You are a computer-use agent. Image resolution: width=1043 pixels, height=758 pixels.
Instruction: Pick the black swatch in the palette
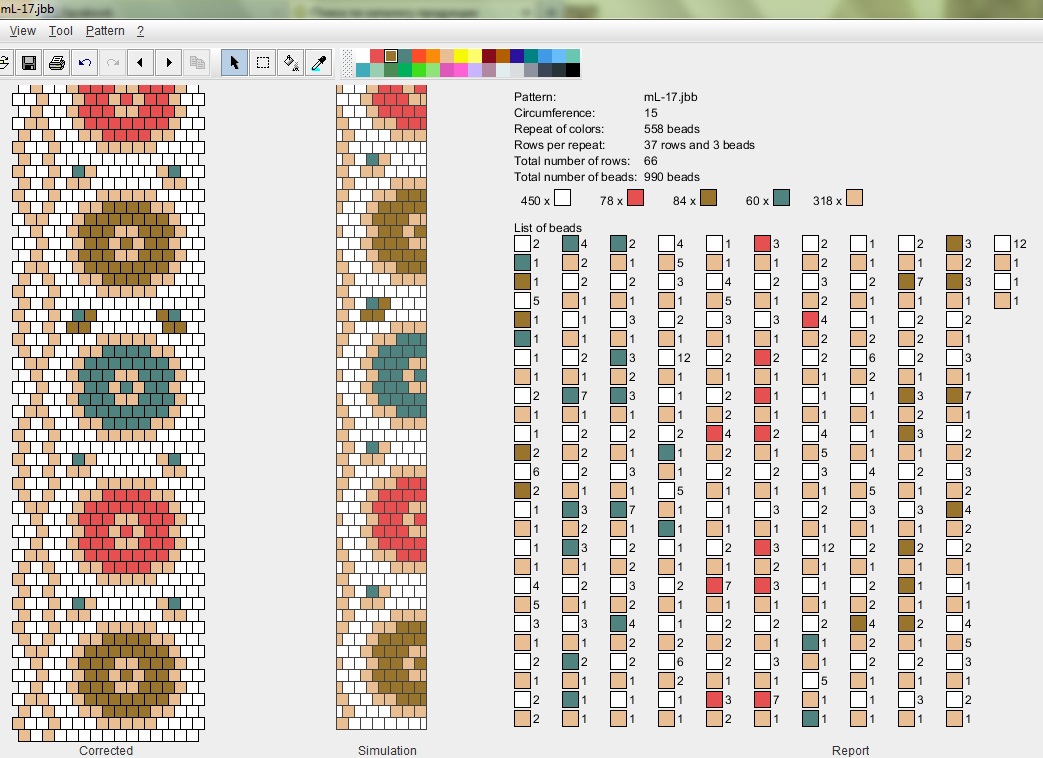pyautogui.click(x=573, y=70)
